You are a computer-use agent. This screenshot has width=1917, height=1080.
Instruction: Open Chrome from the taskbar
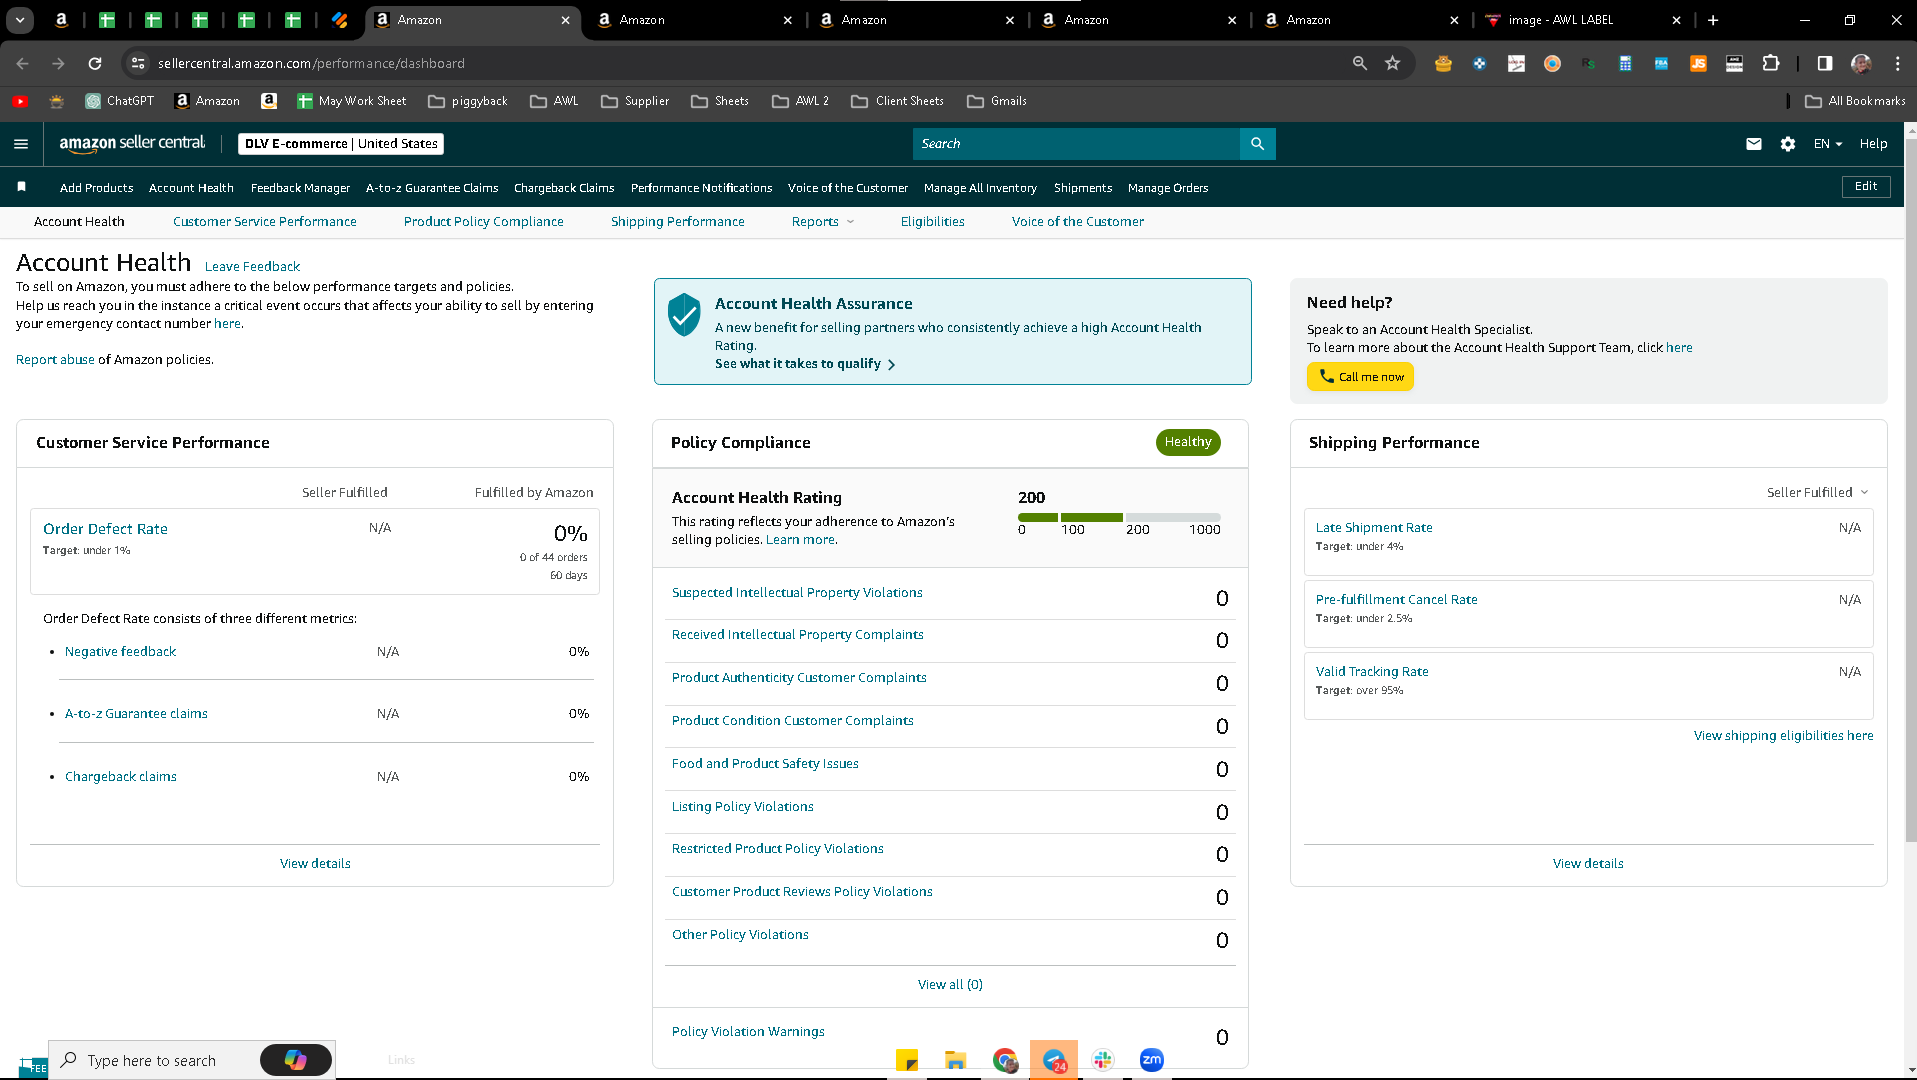[1005, 1060]
